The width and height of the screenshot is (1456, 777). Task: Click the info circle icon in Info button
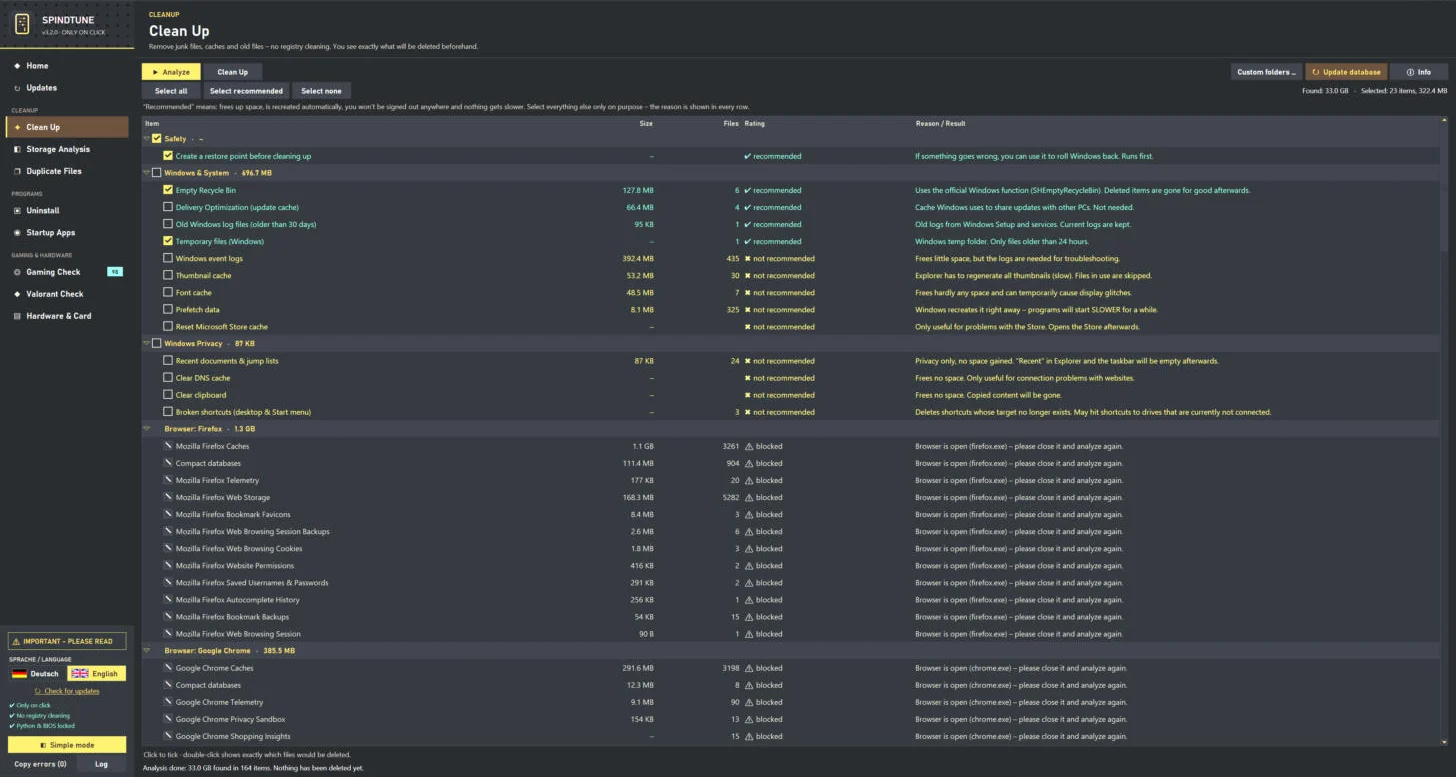point(1410,72)
